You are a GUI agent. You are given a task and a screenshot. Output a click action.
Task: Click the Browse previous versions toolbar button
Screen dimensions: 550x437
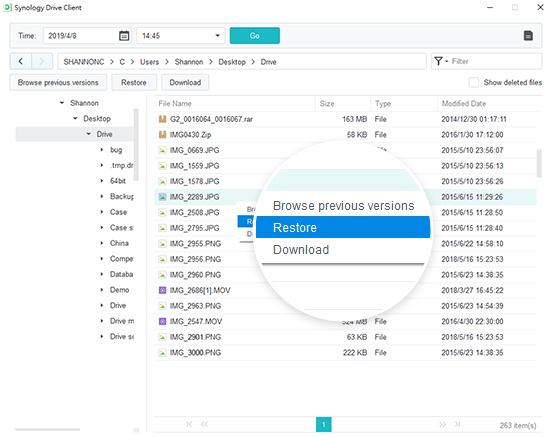point(58,82)
